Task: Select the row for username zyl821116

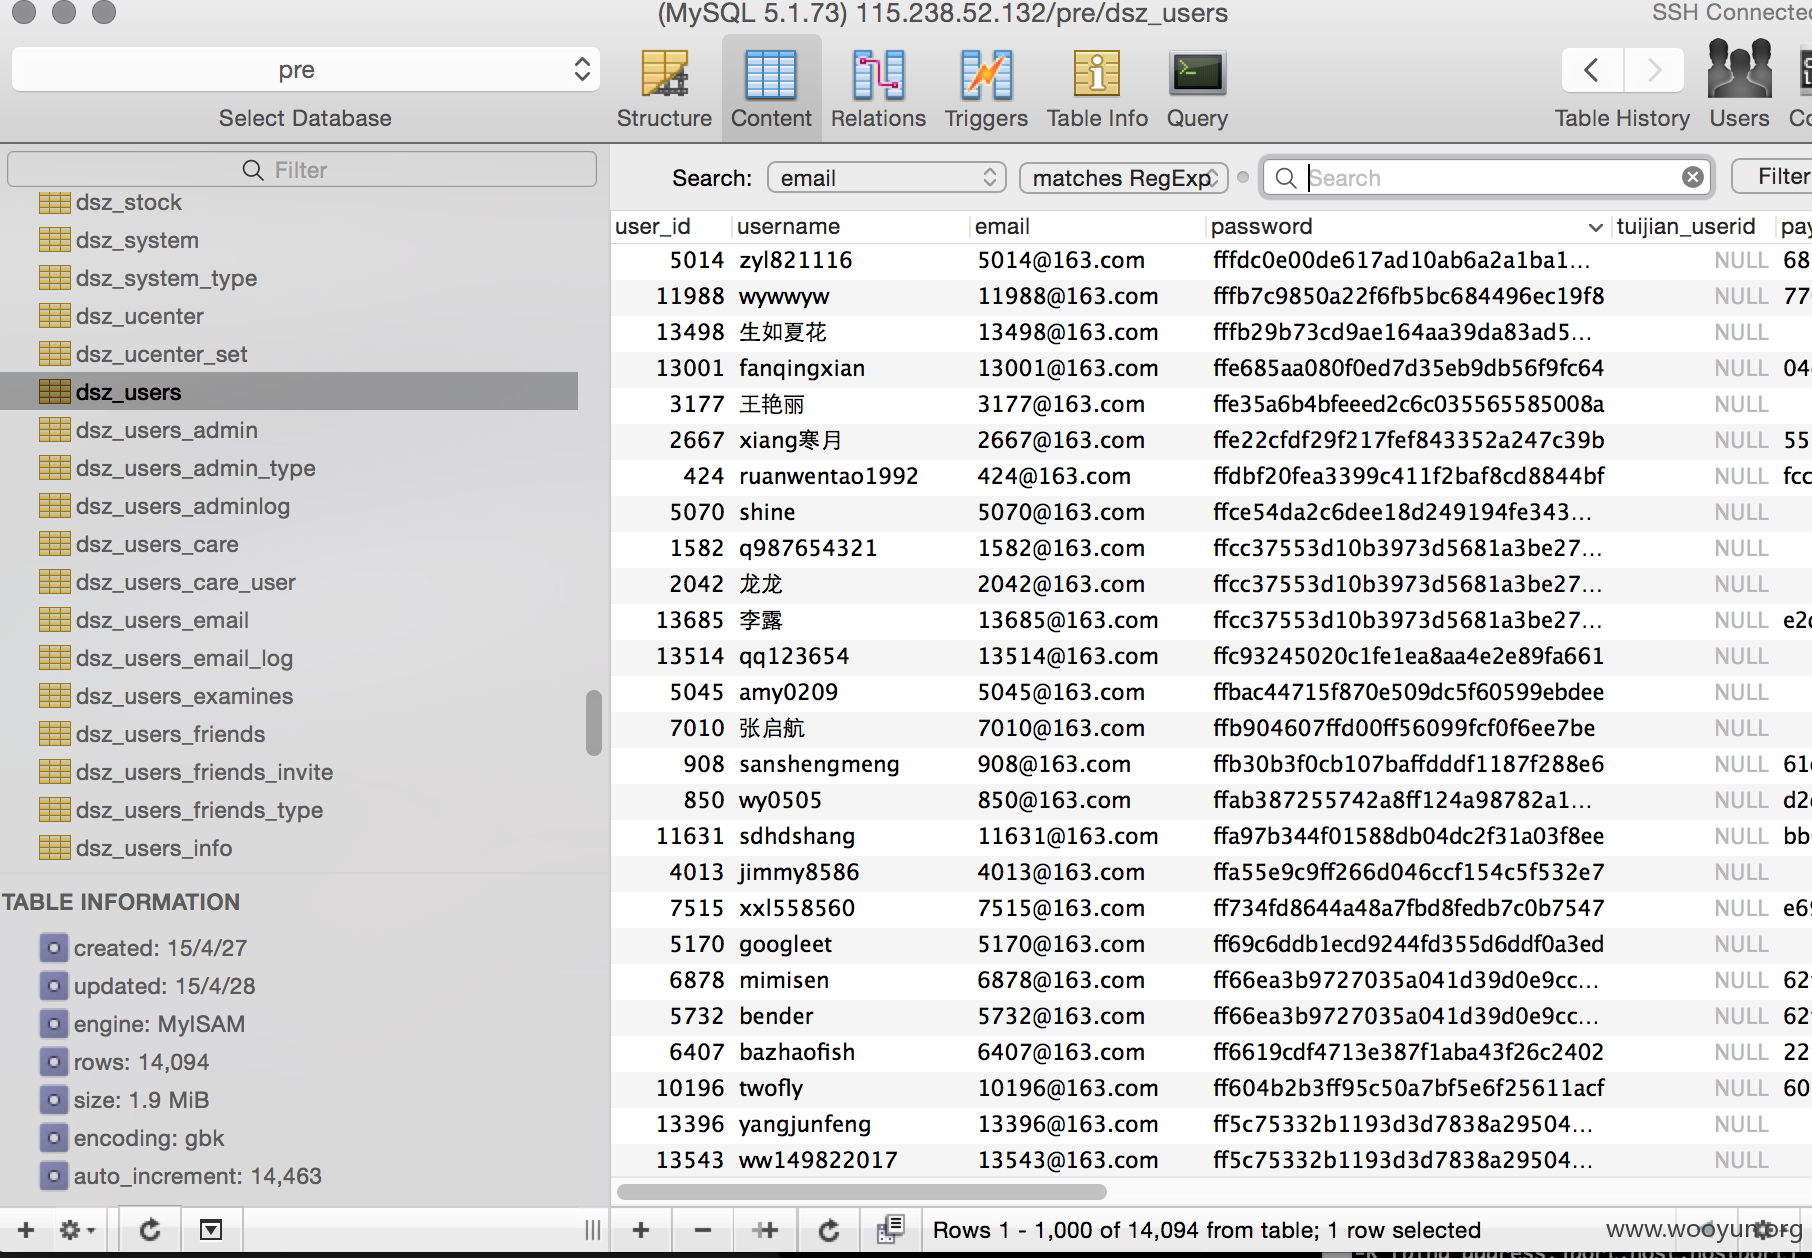Action: 1211,260
